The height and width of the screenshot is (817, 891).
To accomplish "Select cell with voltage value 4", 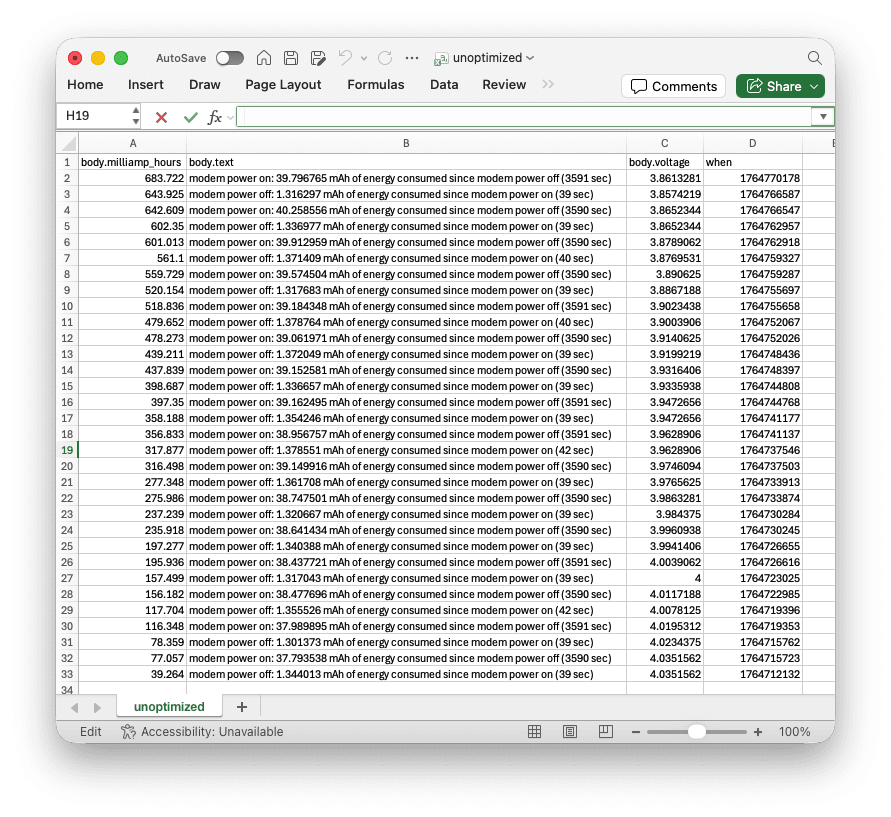I will (665, 578).
